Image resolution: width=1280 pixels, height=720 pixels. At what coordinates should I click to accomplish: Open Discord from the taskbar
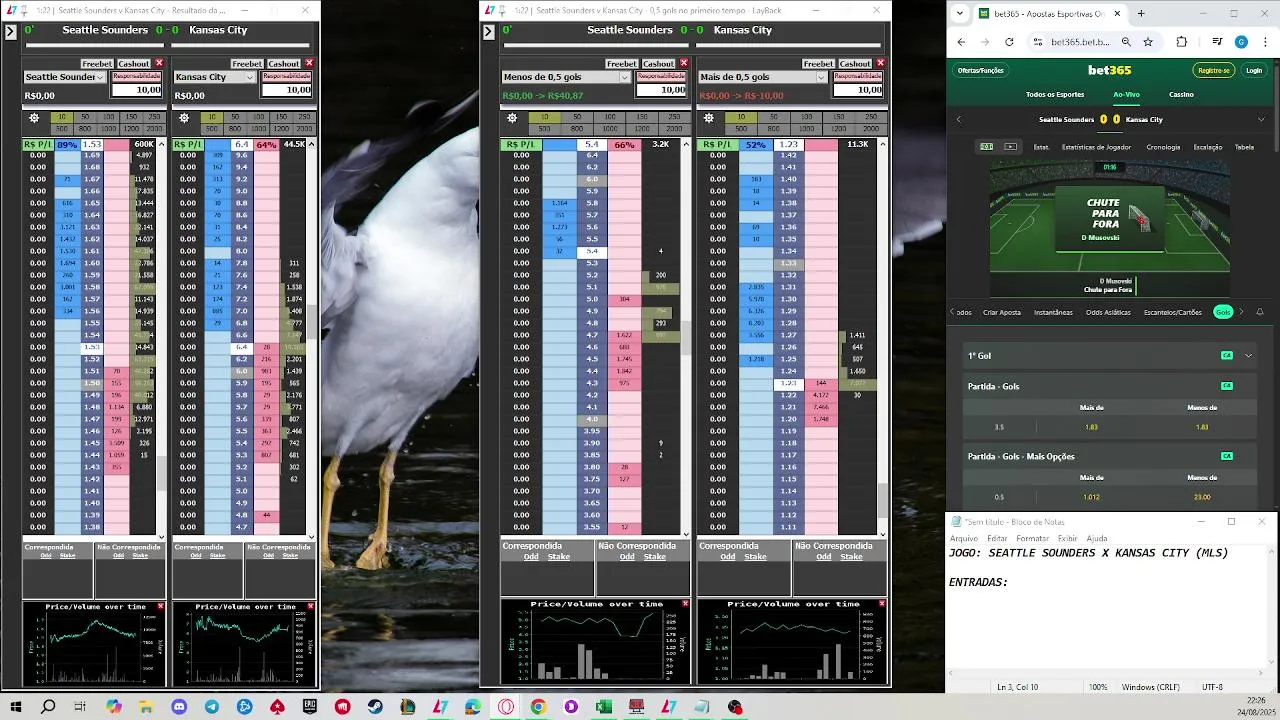click(179, 707)
